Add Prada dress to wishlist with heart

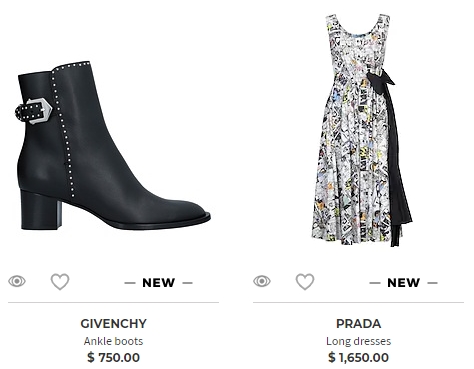[x=305, y=281]
